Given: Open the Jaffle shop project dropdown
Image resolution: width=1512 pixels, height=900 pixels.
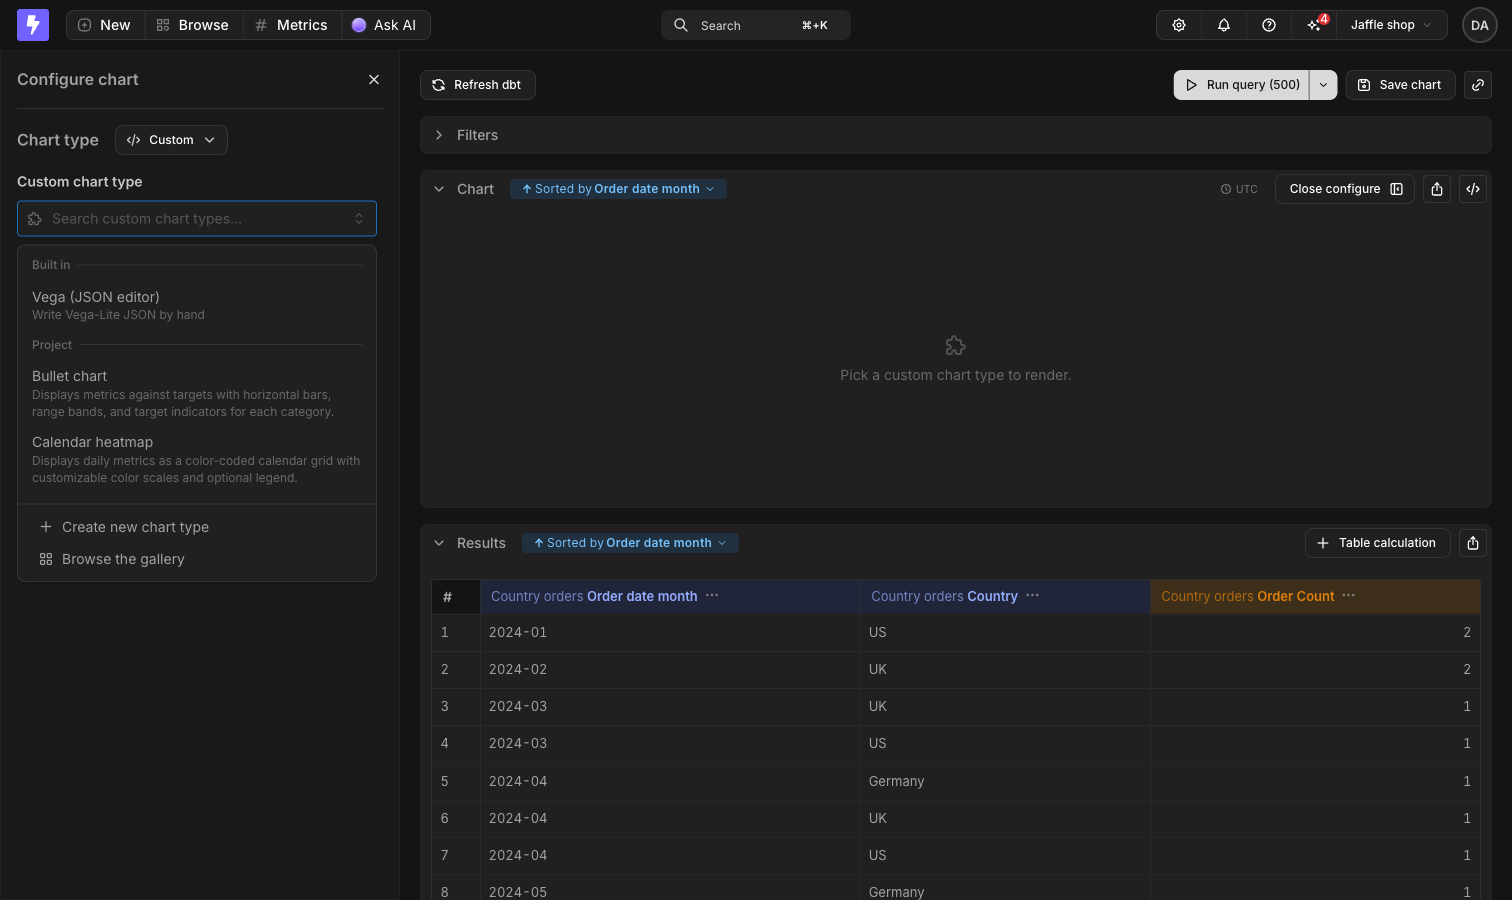Looking at the screenshot, I should [1392, 25].
